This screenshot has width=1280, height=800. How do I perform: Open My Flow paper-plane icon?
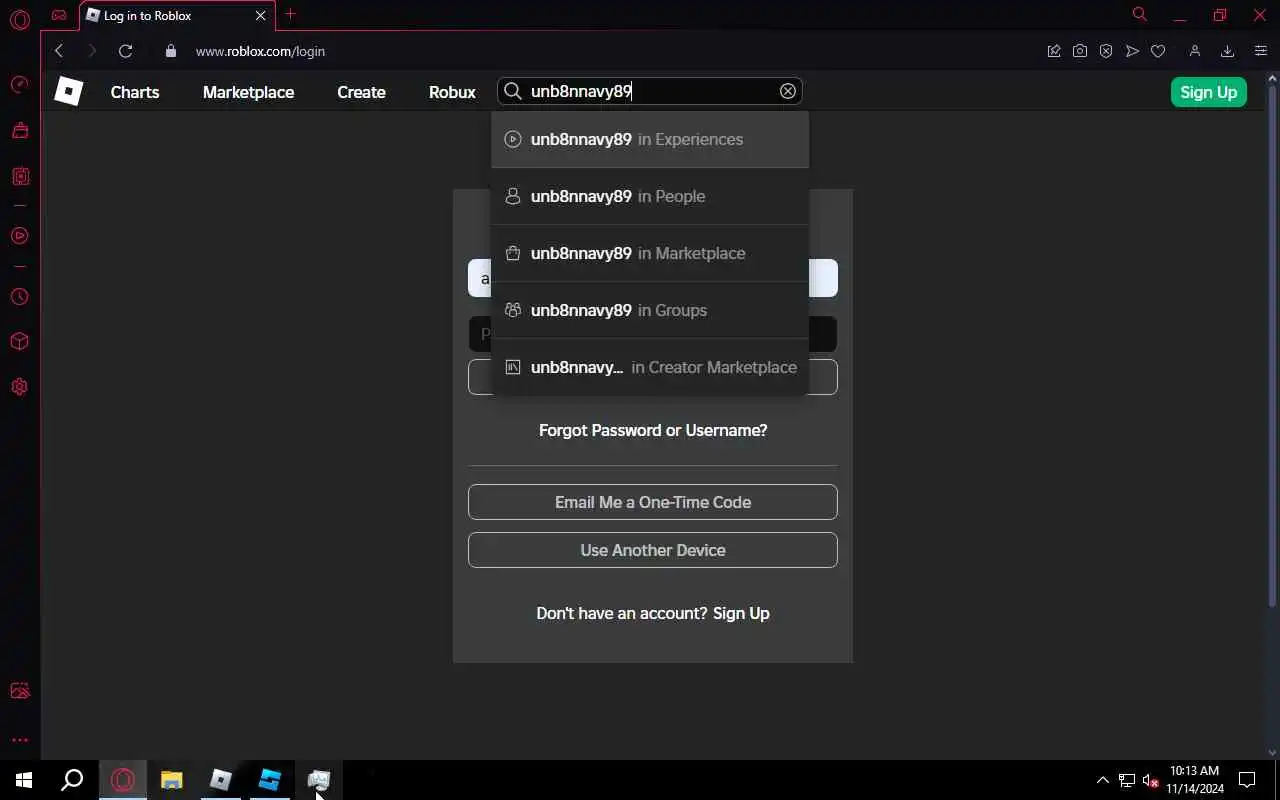pyautogui.click(x=1132, y=51)
